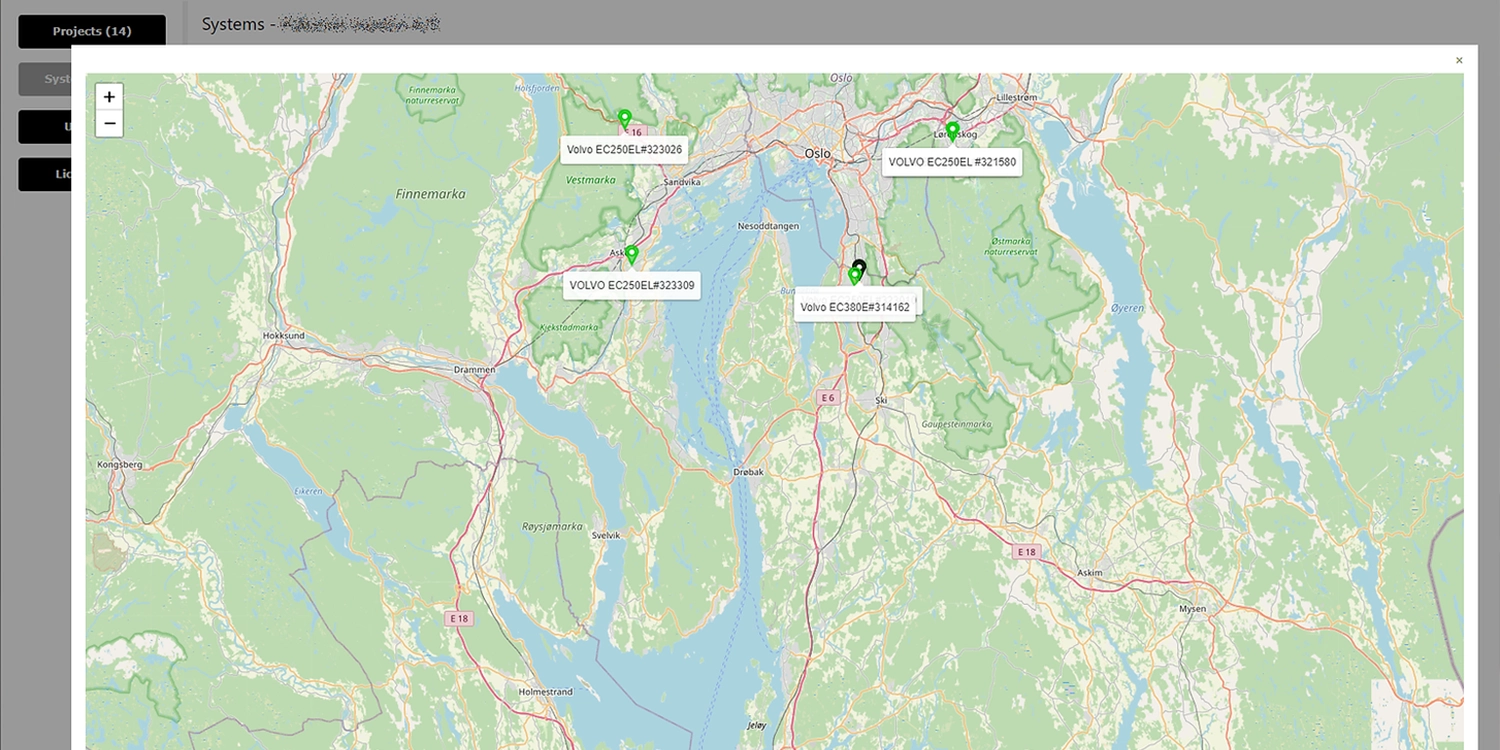Viewport: 1500px width, 750px height.
Task: Click the E 6 road shield near Ski
Action: 826,398
